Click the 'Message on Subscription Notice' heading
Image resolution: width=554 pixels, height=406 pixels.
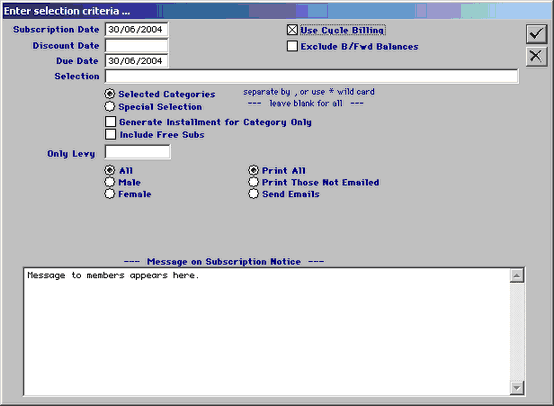pos(224,262)
